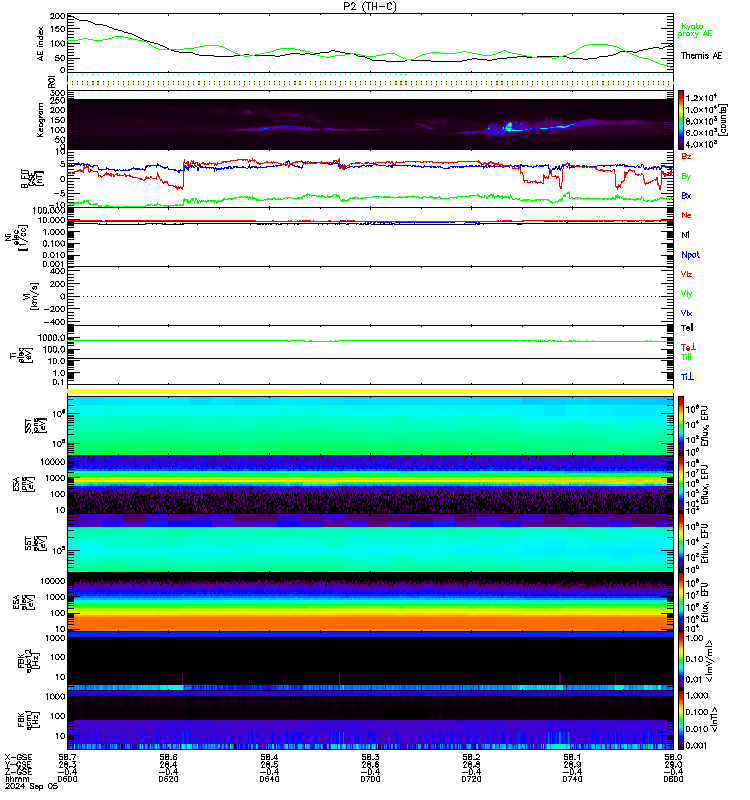Viewport: 750px width, 800px height.
Task: Click the AE index axis label
Action: 40,43
